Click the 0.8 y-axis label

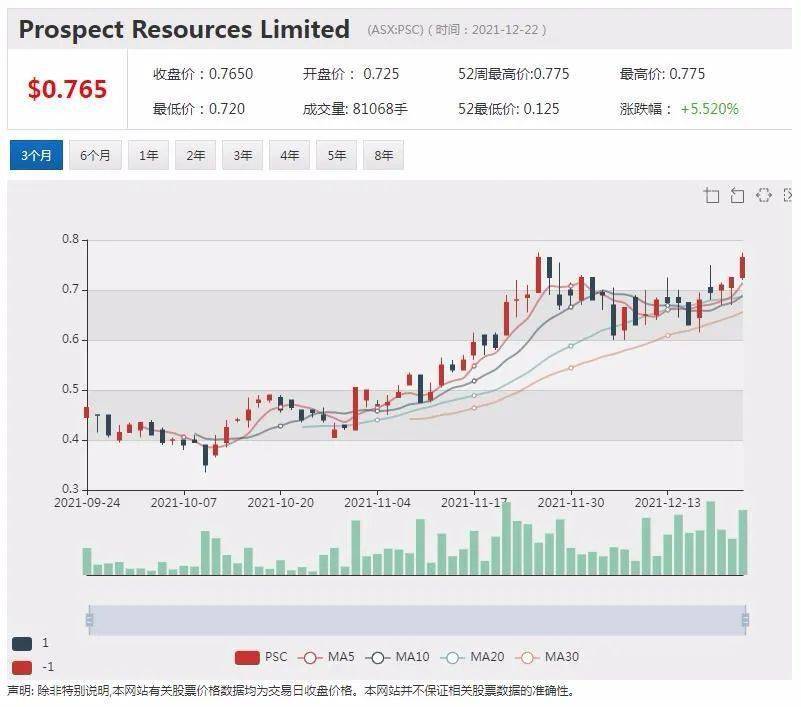coord(70,239)
